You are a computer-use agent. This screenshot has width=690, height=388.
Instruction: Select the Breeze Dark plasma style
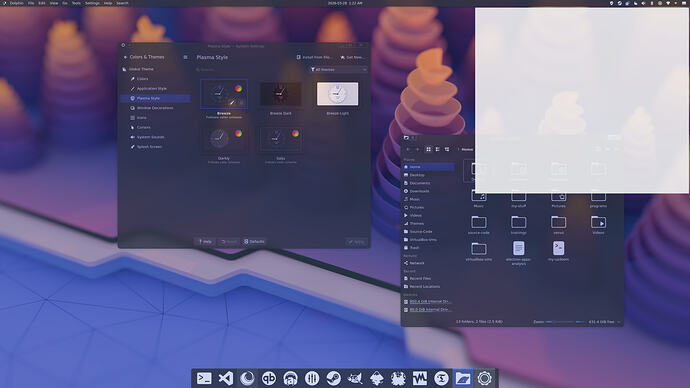point(280,94)
